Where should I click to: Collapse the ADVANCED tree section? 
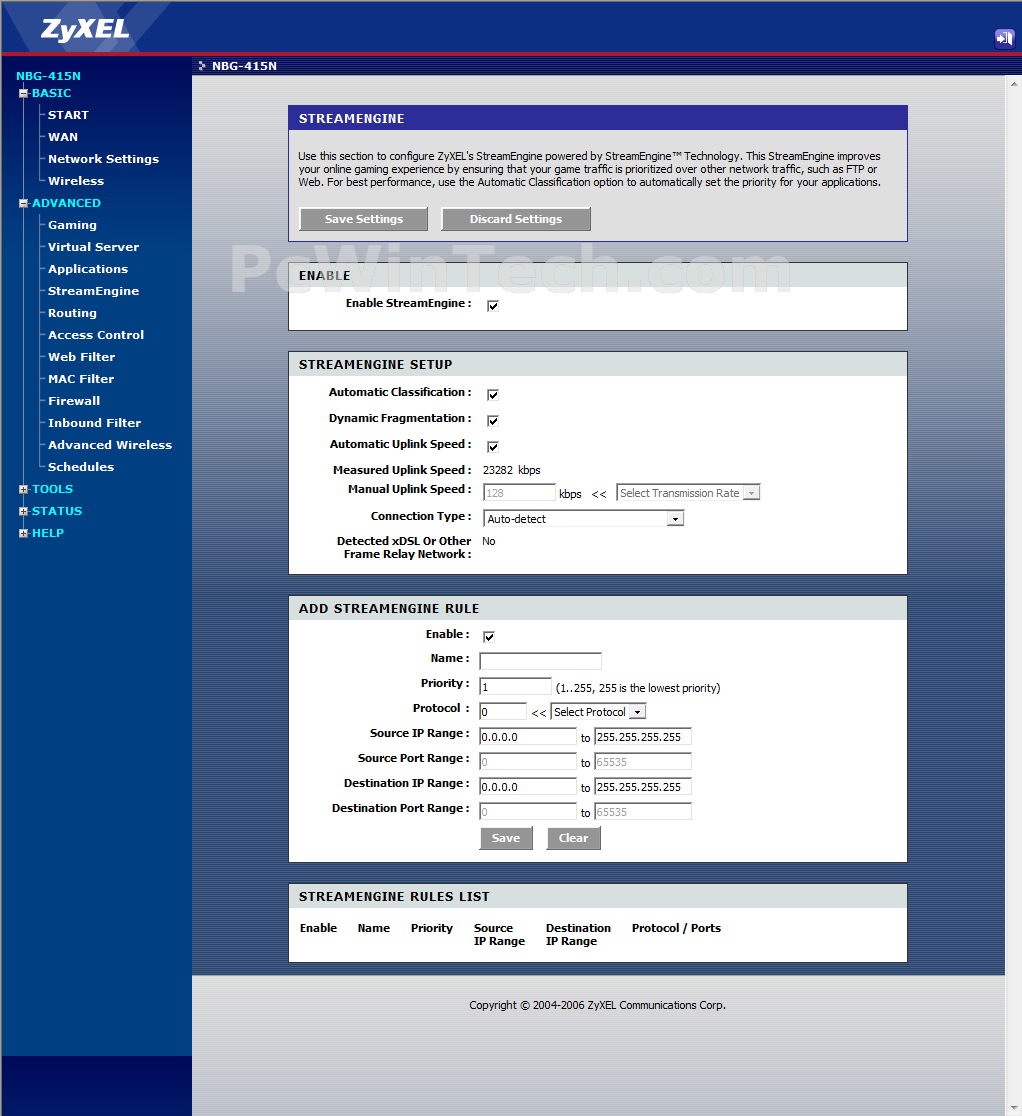point(23,204)
